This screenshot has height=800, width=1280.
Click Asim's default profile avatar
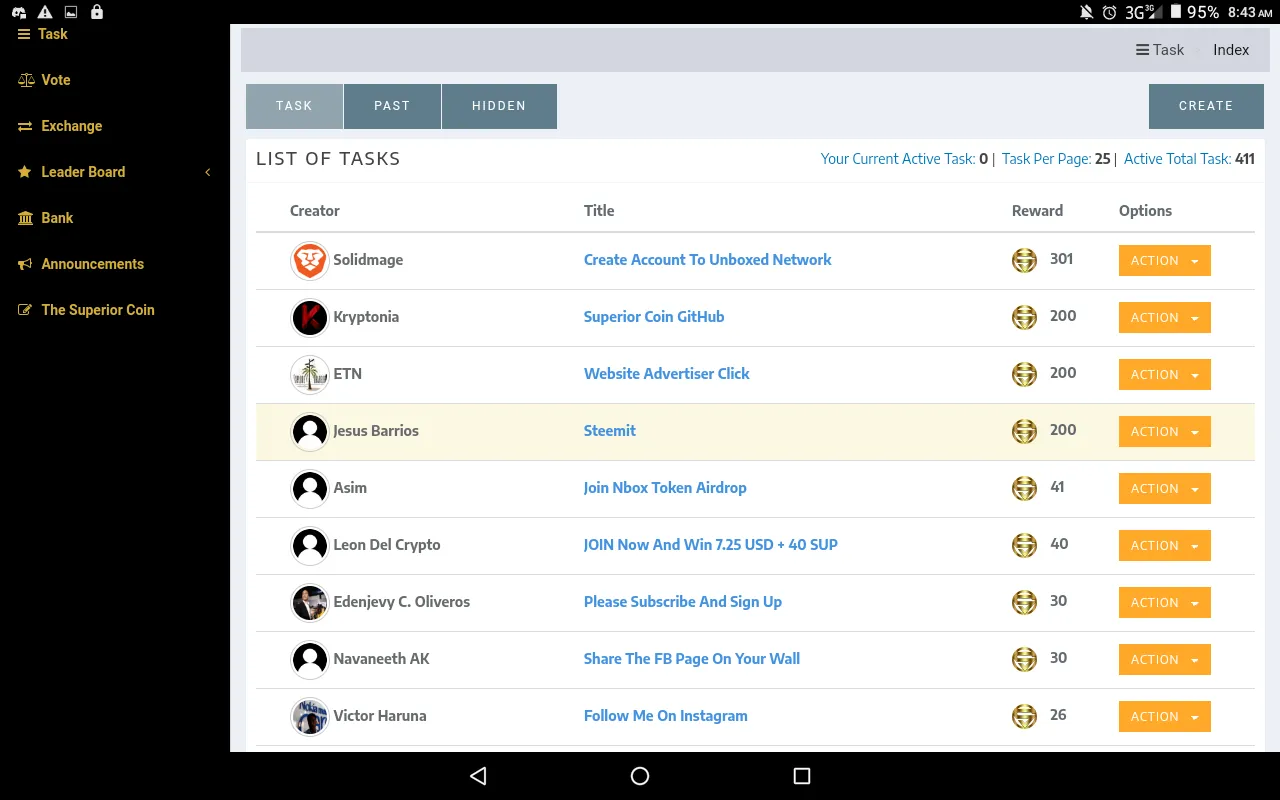coord(310,489)
